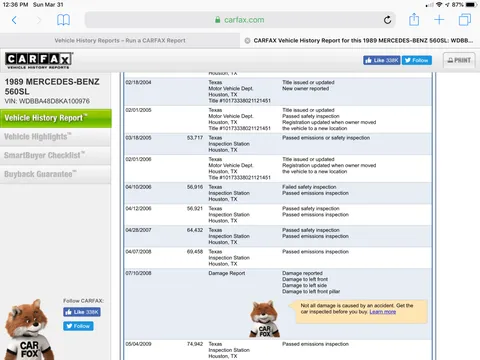Switch to Vehicle History Reports tab
Screen dimensions: 480x360
120,40
